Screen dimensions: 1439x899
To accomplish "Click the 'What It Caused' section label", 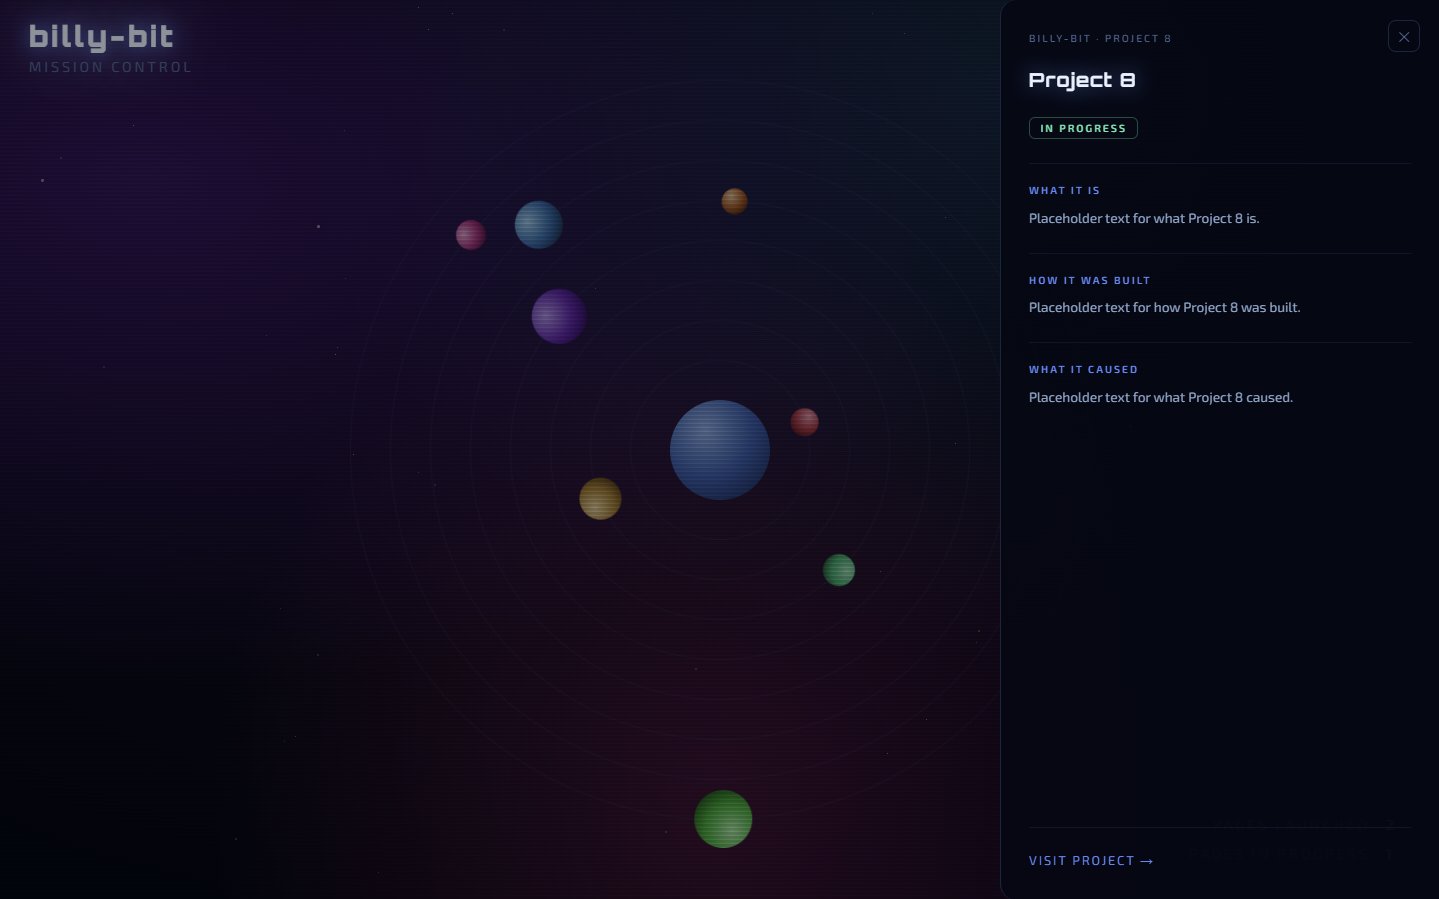I will (1083, 370).
